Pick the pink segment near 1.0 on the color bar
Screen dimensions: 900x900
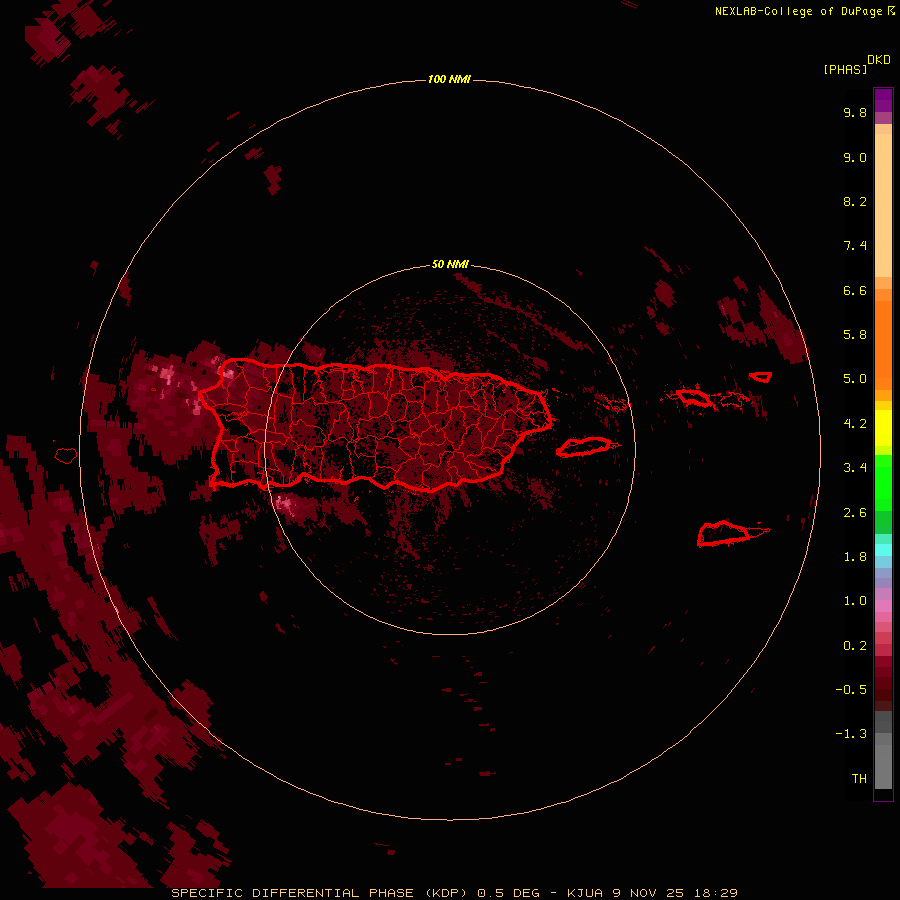point(883,606)
